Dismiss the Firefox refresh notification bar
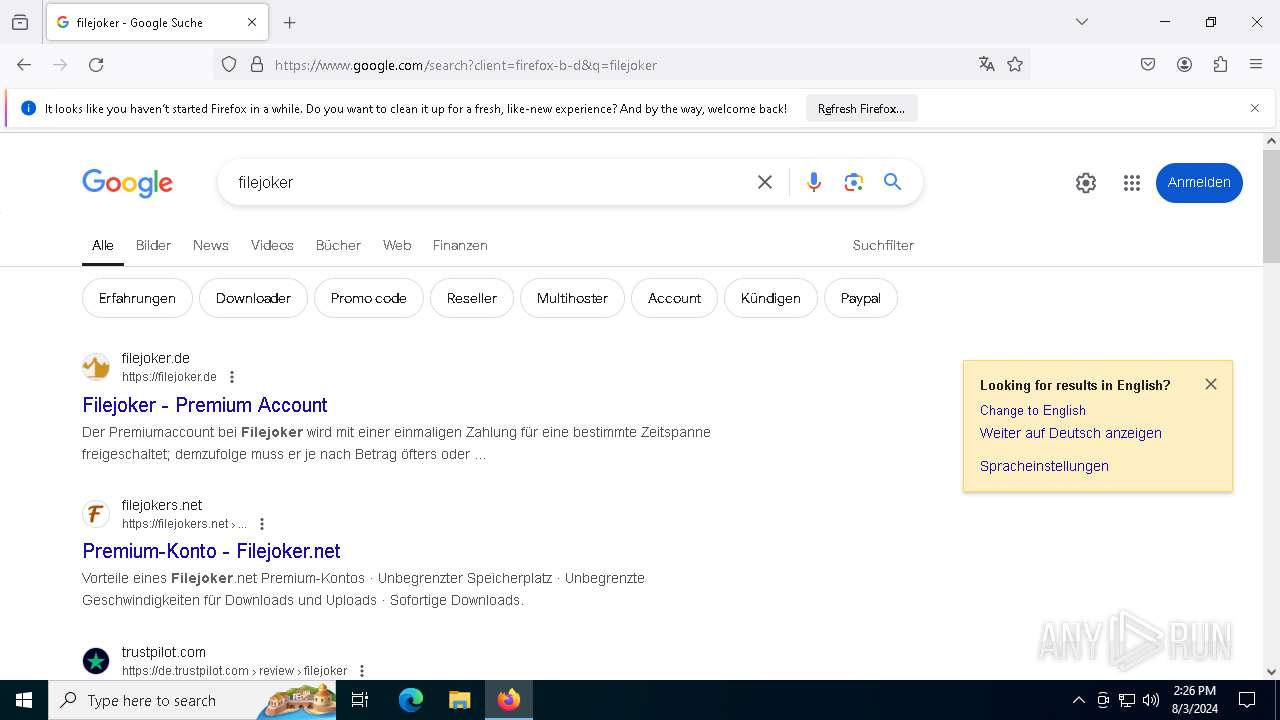This screenshot has height=720, width=1280. point(1255,108)
